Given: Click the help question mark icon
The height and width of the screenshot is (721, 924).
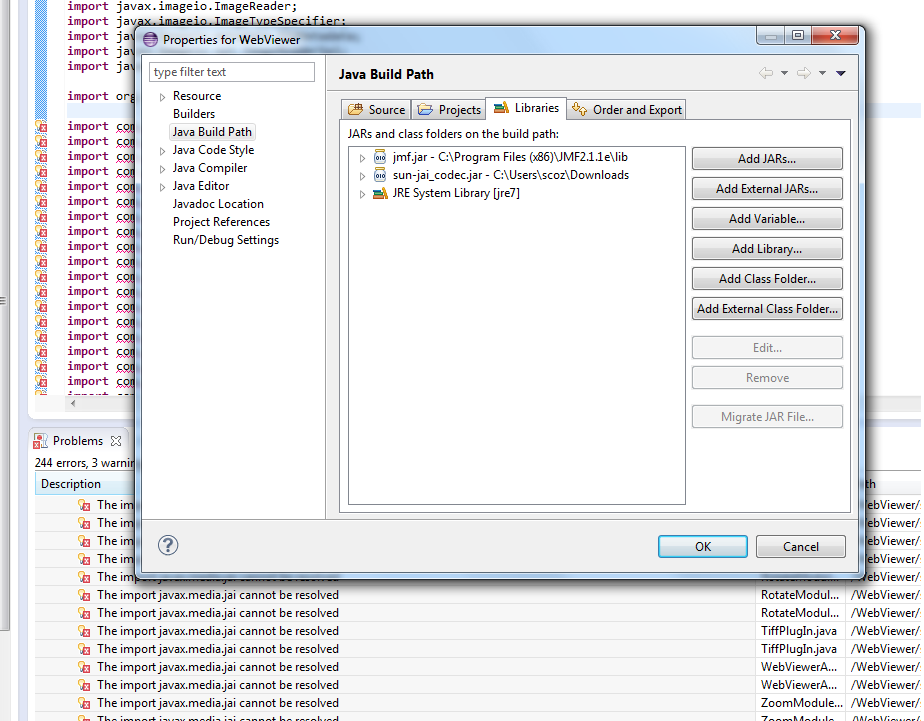Looking at the screenshot, I should [x=168, y=545].
